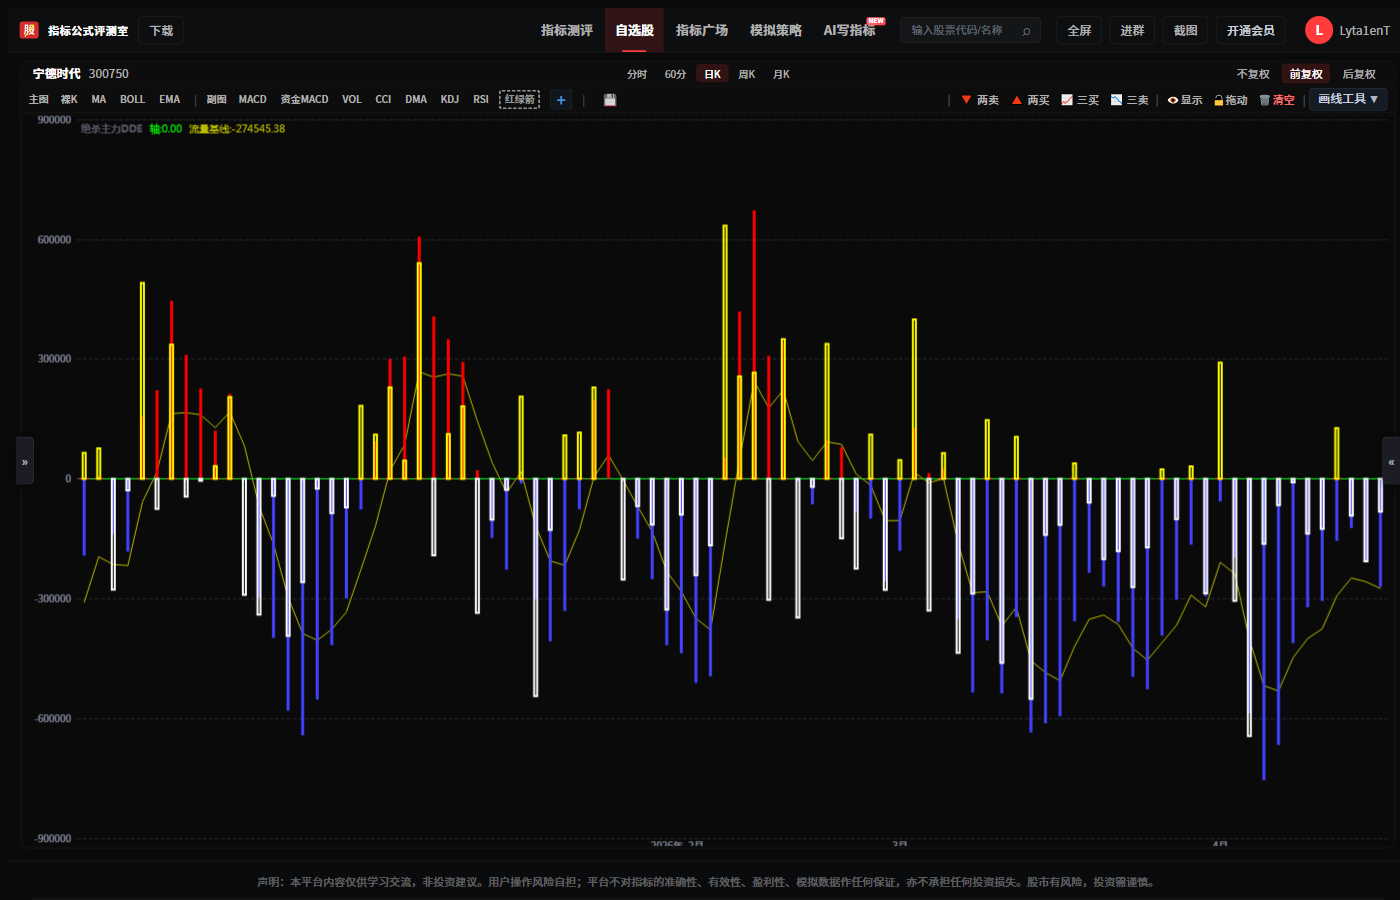Click the 绝杀主力DDE indicator label
The width and height of the screenshot is (1400, 900).
(112, 129)
